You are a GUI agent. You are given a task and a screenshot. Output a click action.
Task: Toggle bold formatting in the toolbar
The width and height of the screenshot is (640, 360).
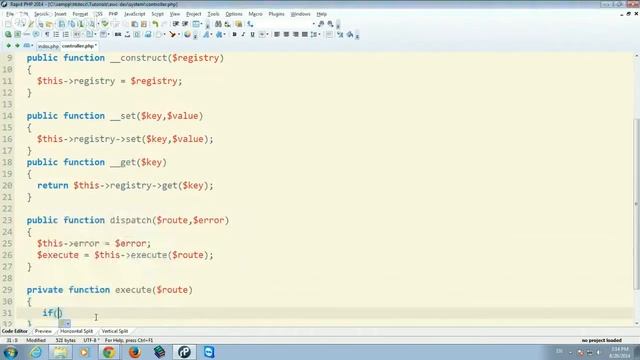[234, 35]
